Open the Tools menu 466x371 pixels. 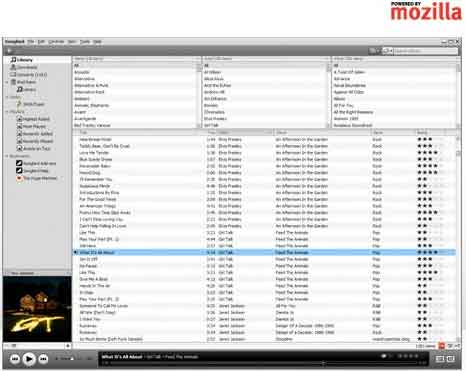(85, 42)
